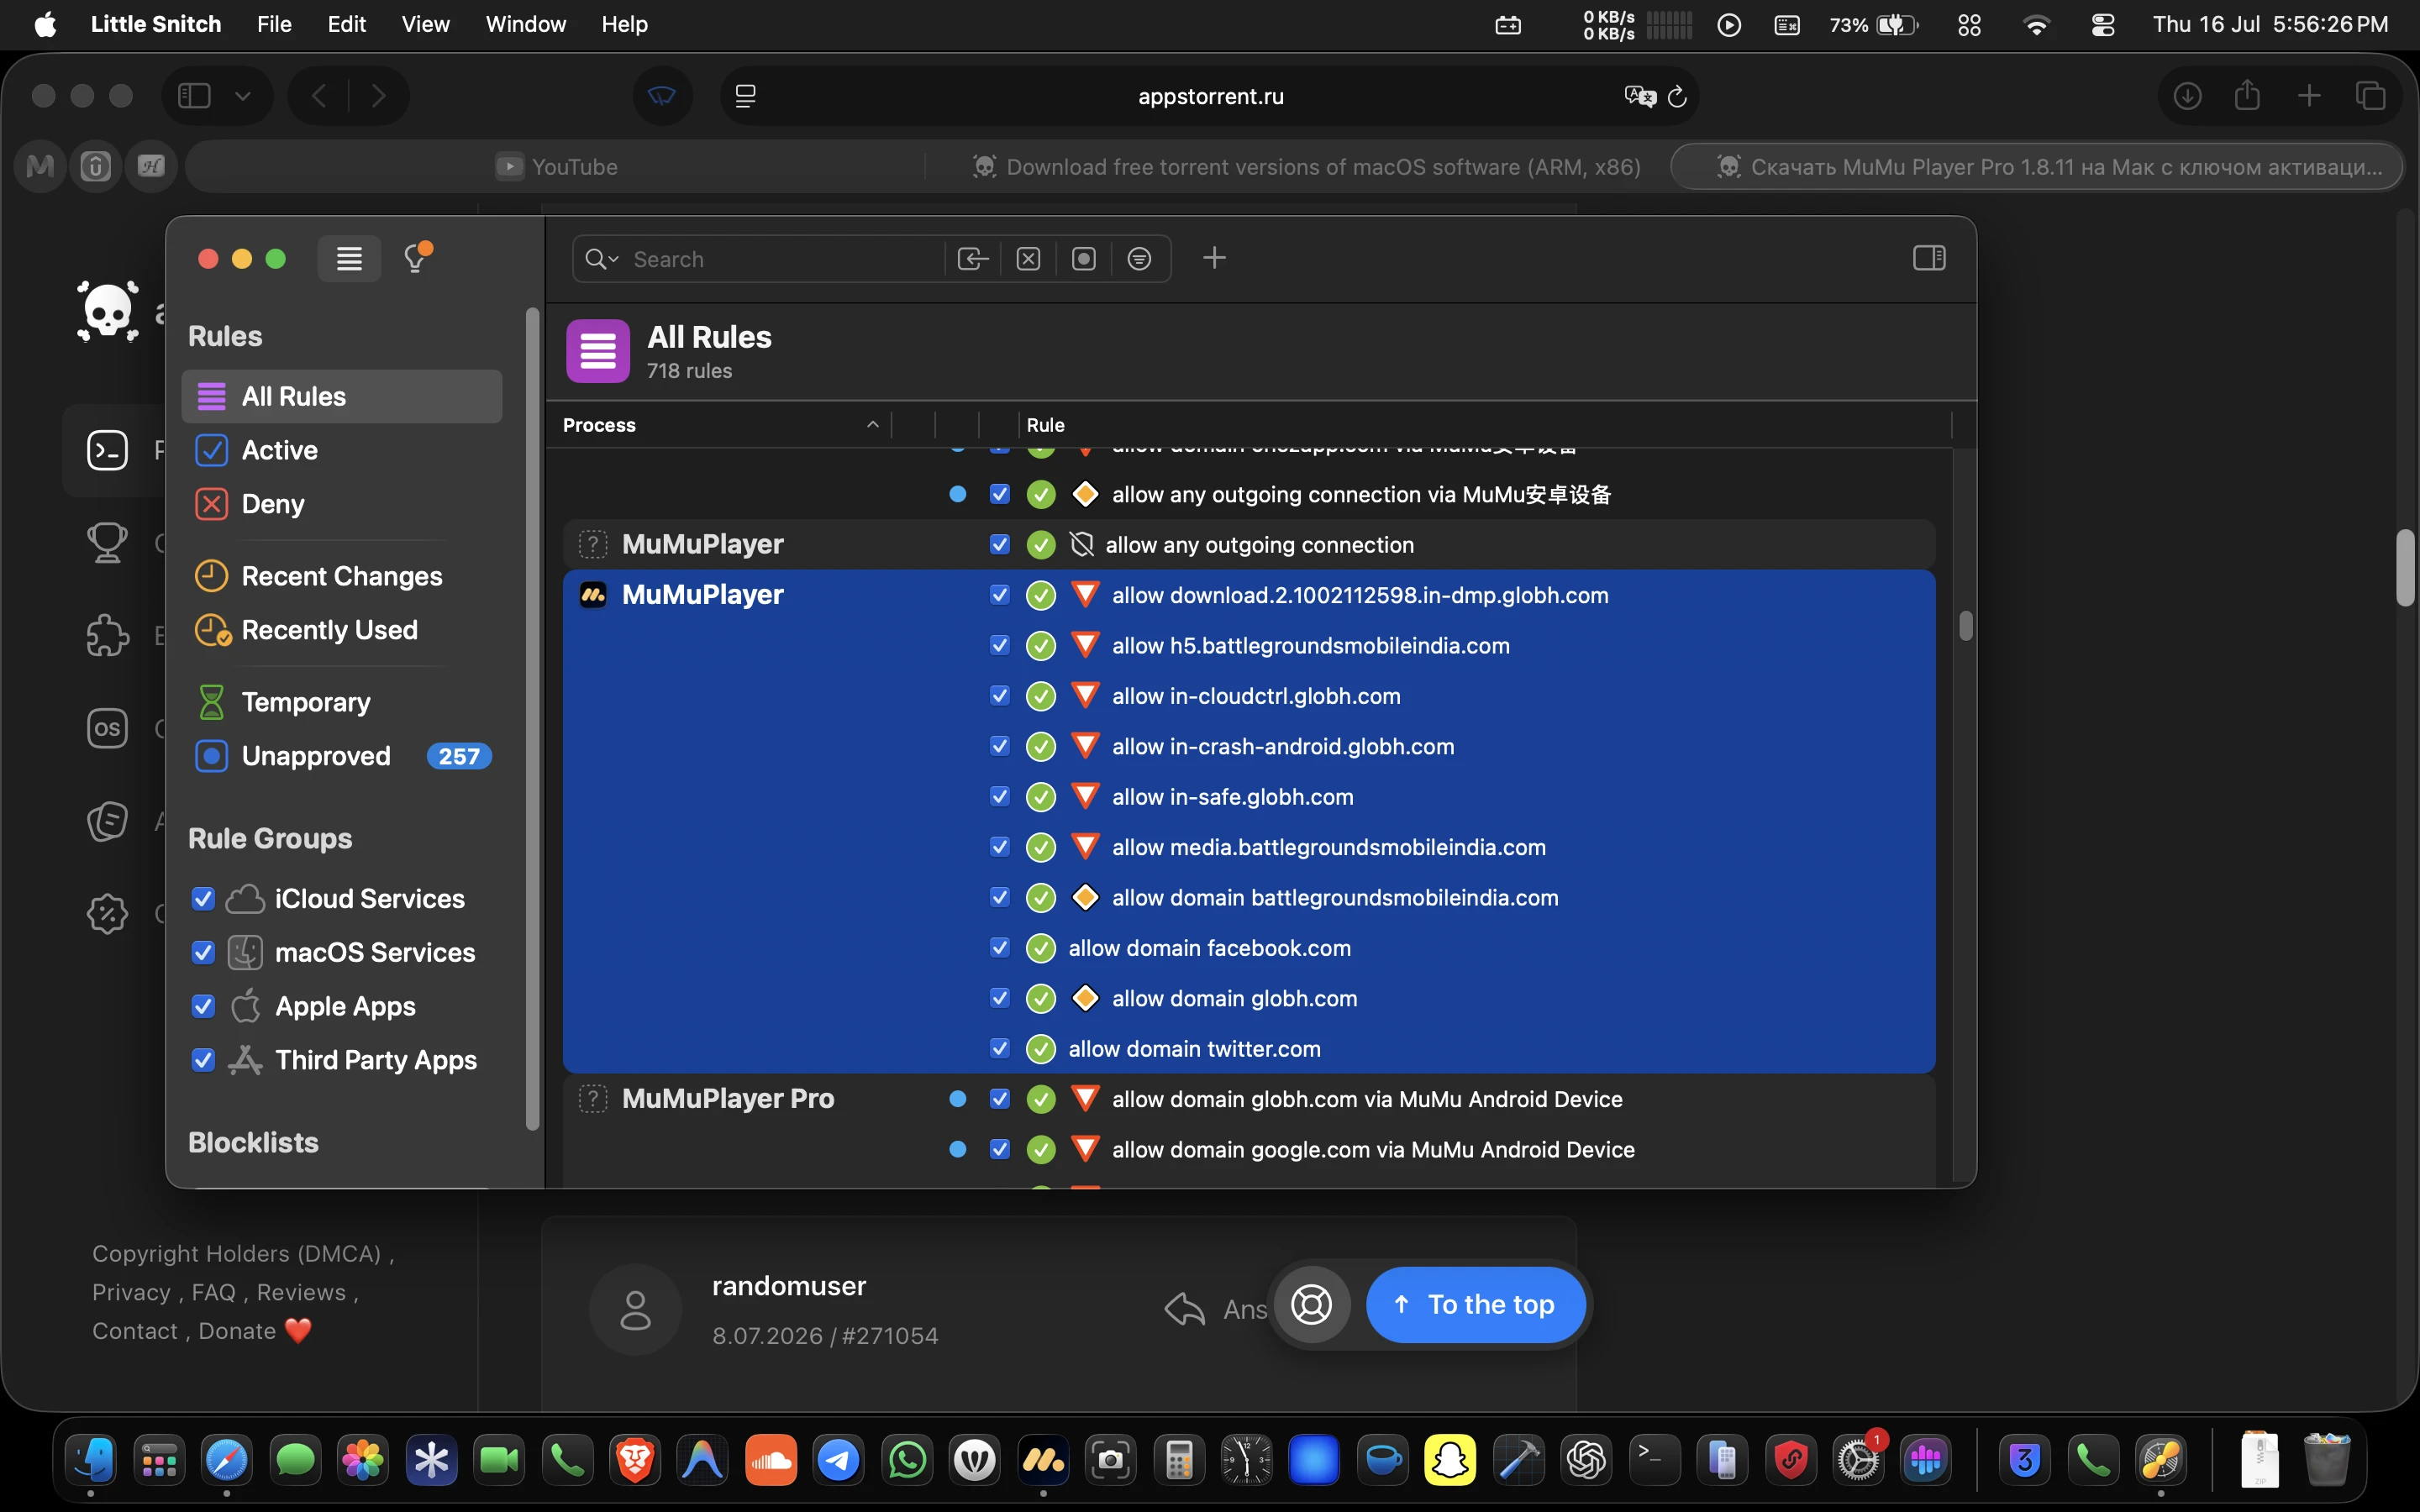Open the suggestions lightbulb icon
Image resolution: width=2420 pixels, height=1512 pixels.
click(x=416, y=258)
